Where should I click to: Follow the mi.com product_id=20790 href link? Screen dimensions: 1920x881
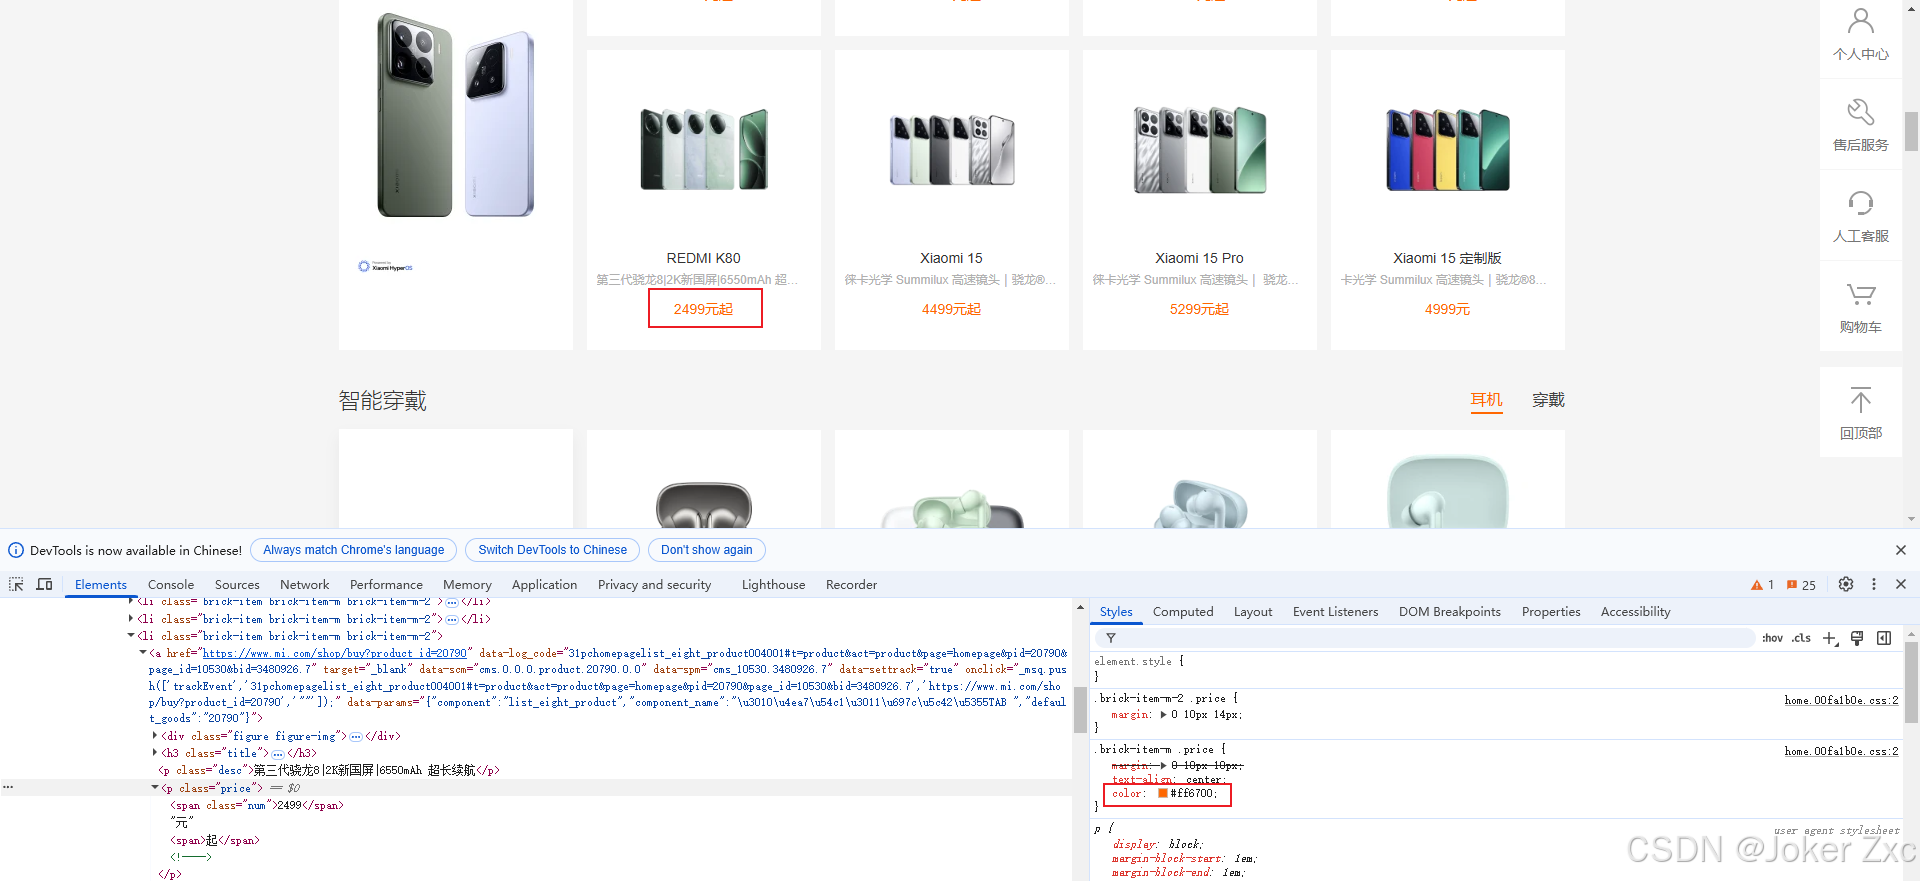click(x=335, y=653)
